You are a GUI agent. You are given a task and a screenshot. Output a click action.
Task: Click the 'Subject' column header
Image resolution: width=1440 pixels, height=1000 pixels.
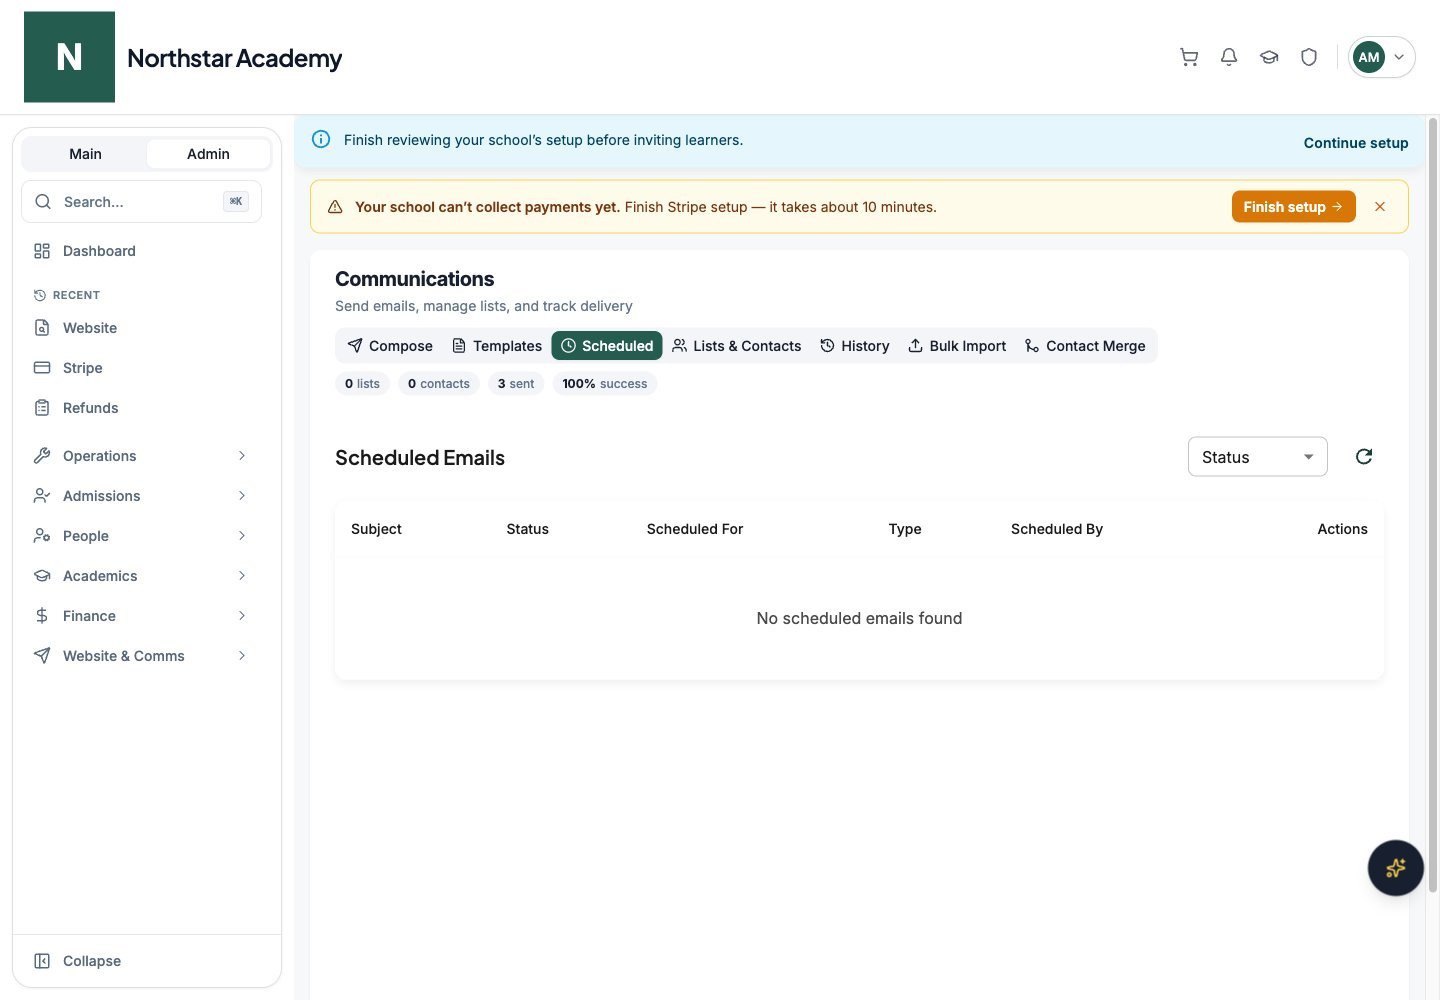[376, 529]
